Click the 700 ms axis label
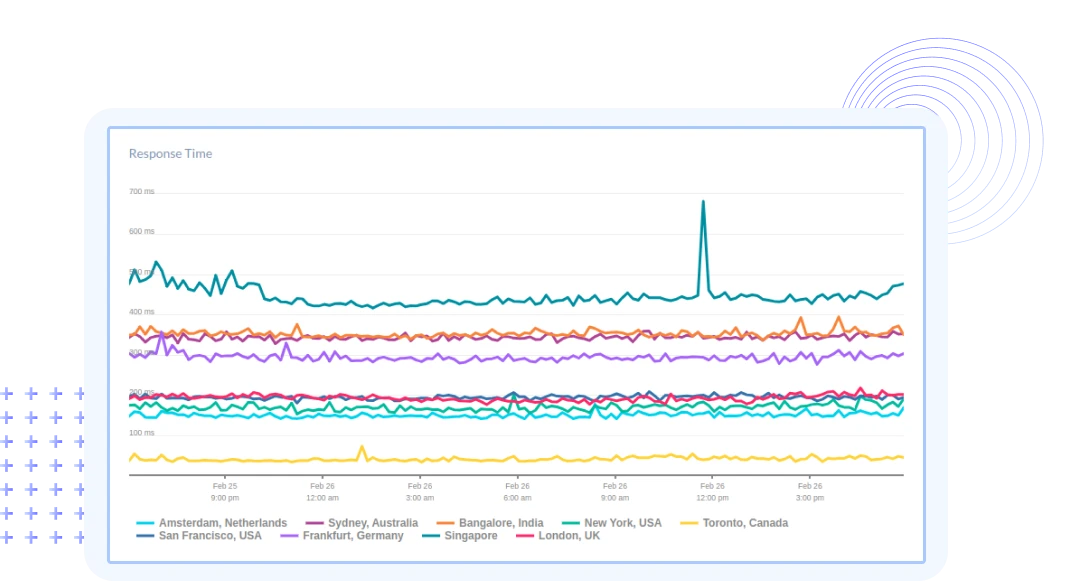 click(141, 191)
